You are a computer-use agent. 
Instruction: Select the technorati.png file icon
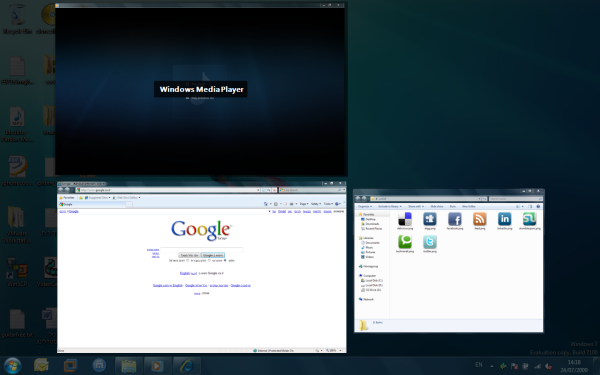click(x=404, y=243)
